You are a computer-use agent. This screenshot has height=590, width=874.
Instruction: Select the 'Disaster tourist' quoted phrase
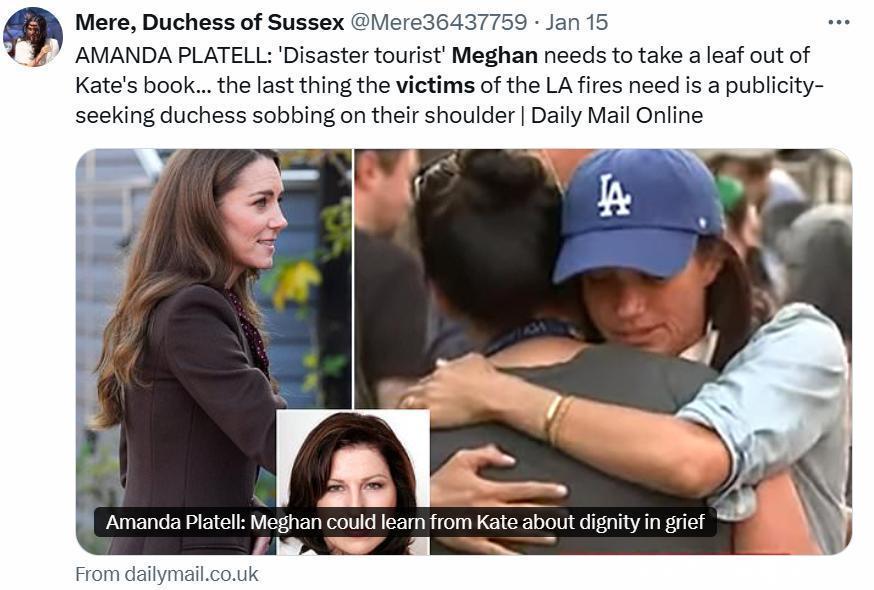361,55
